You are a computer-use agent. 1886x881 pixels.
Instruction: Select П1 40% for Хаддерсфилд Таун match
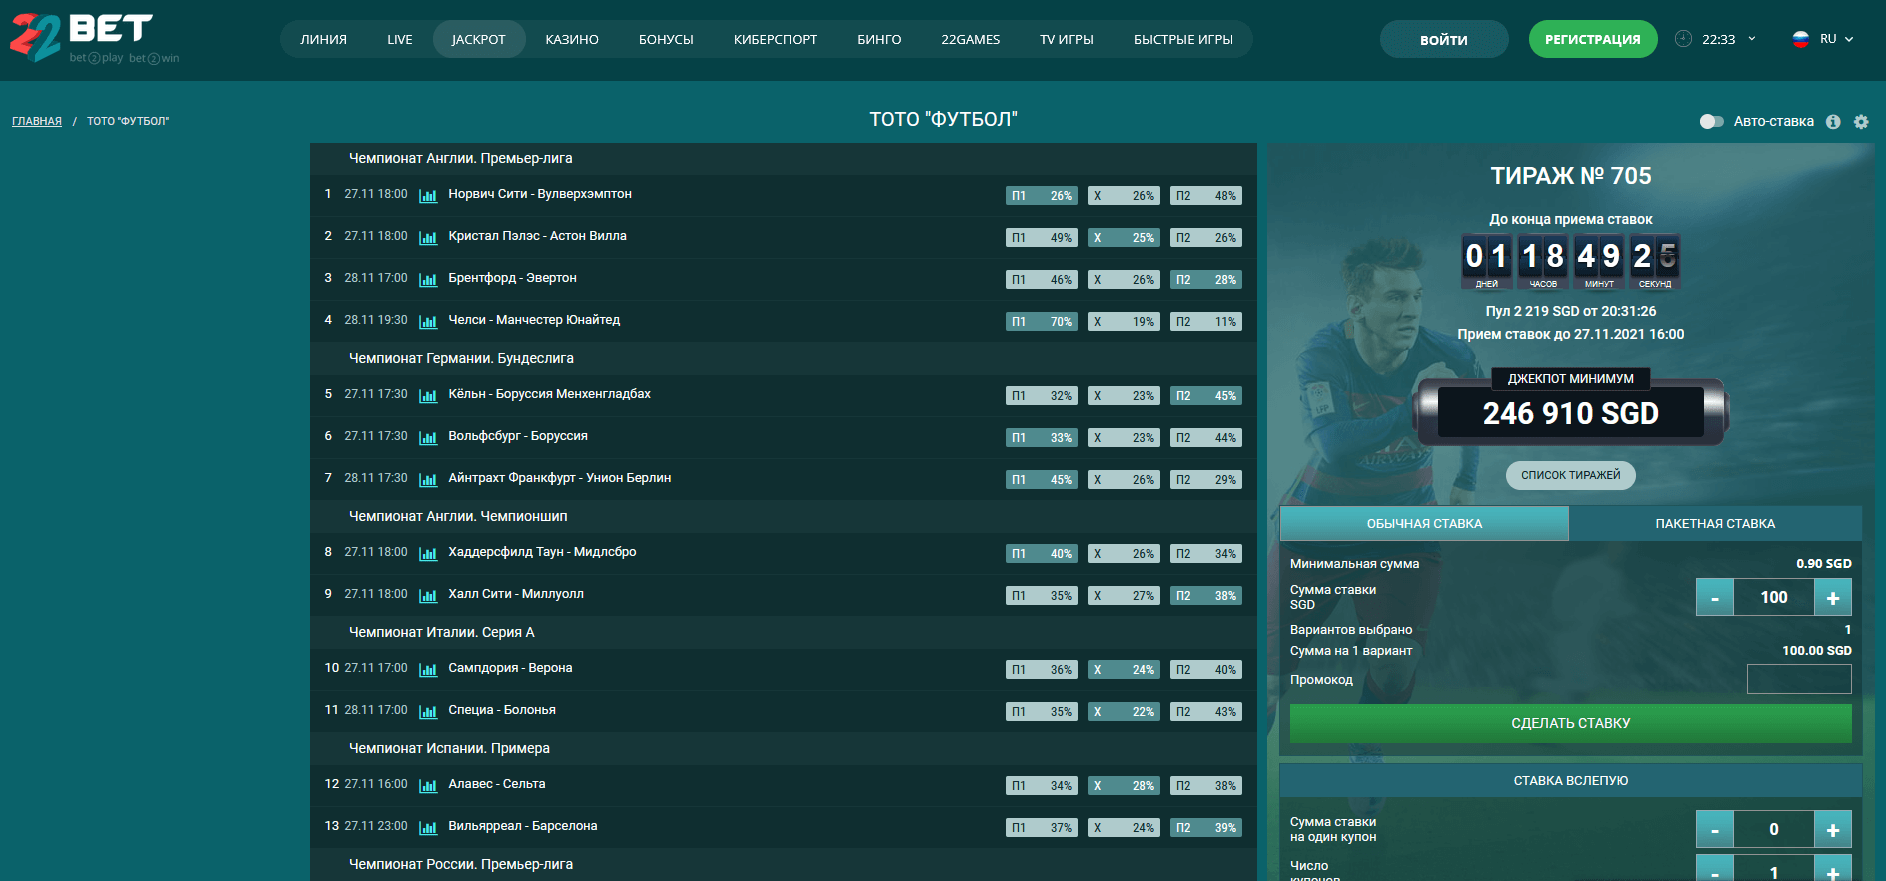(x=1042, y=554)
